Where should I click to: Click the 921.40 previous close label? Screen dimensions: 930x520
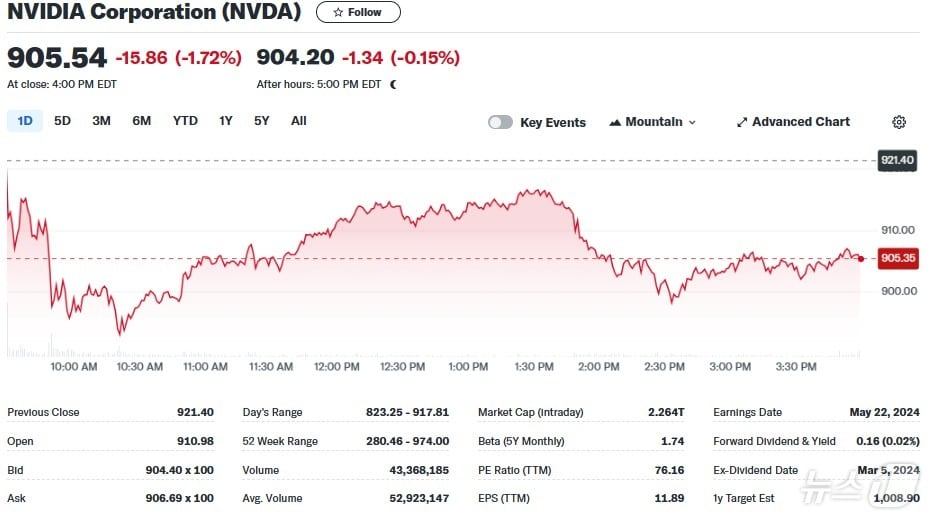click(897, 160)
